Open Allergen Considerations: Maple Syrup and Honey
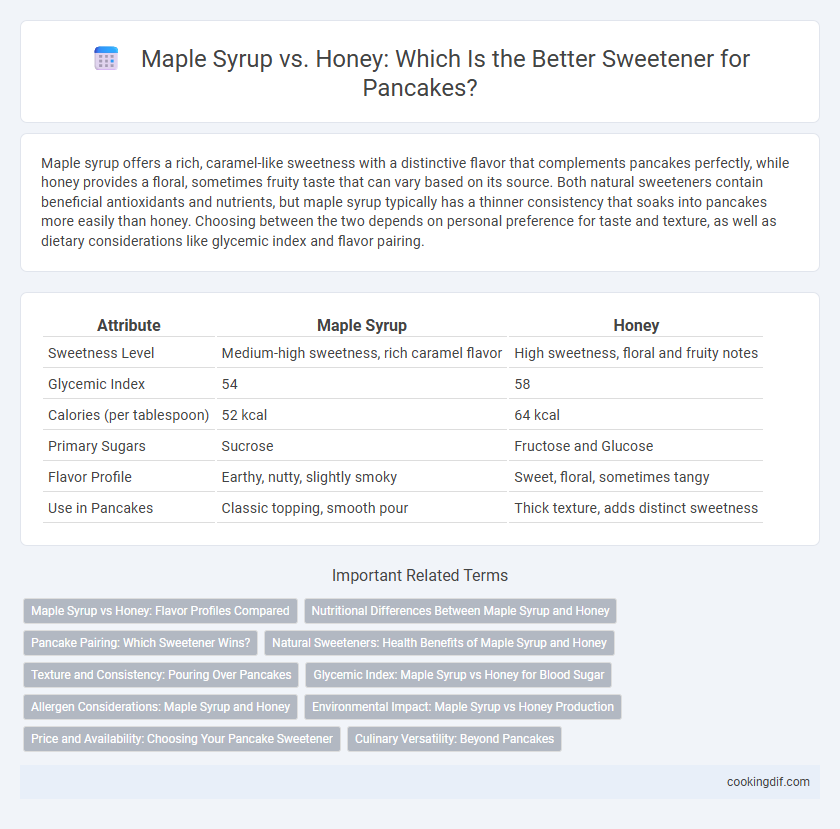 click(x=160, y=707)
